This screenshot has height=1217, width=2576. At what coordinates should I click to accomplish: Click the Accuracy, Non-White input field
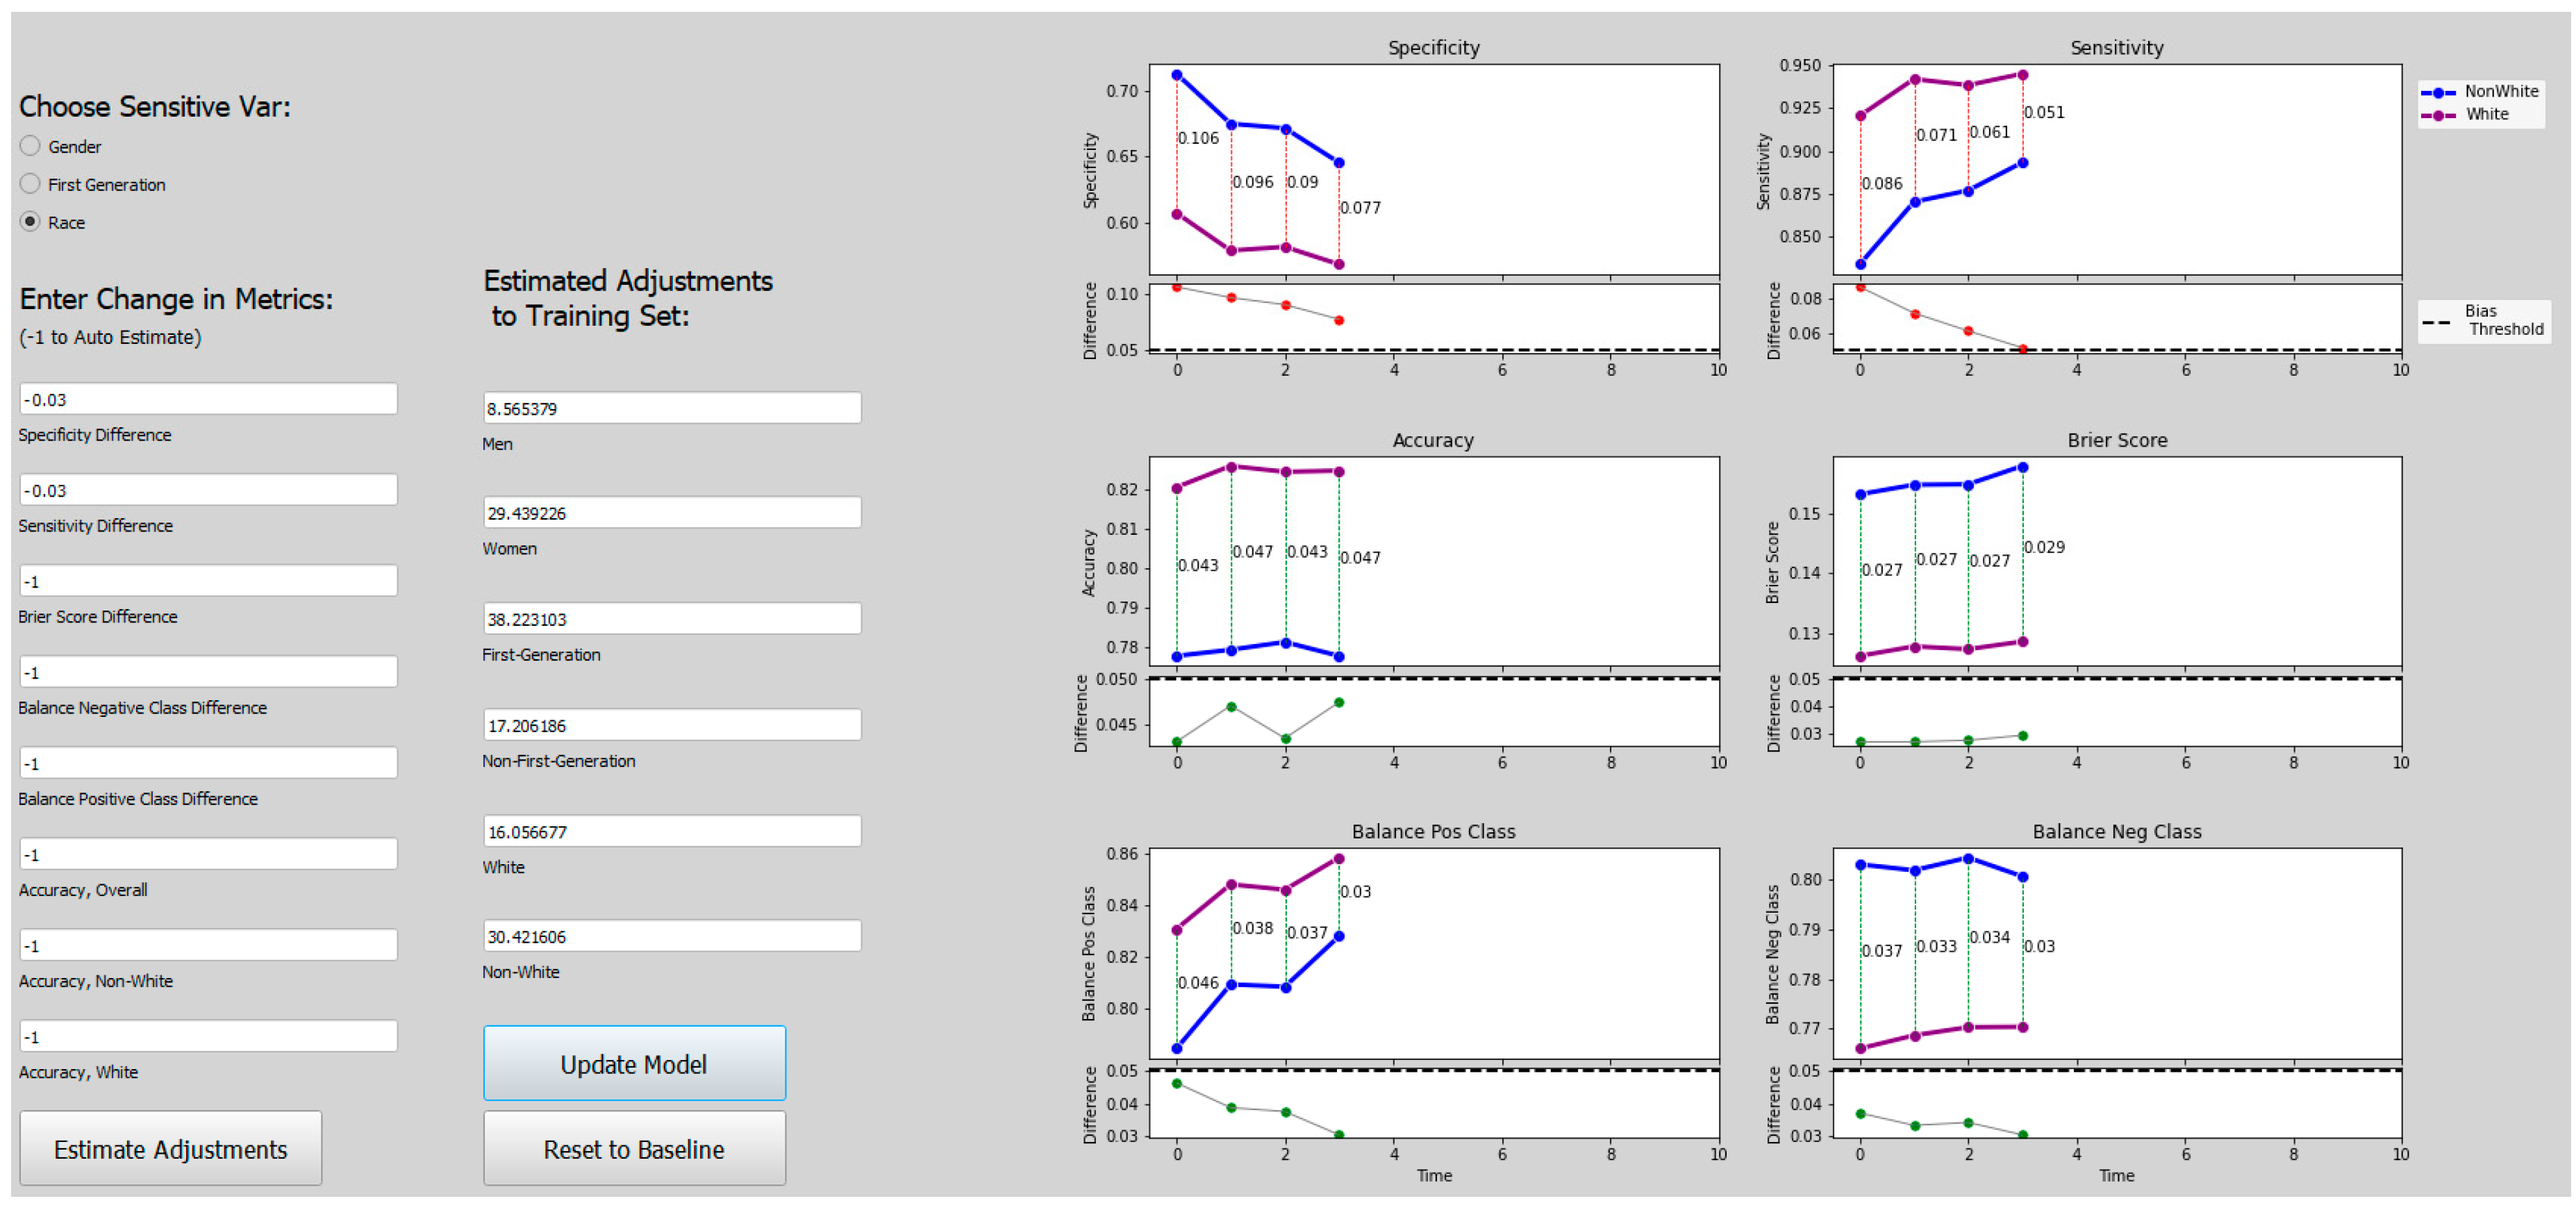pos(208,945)
